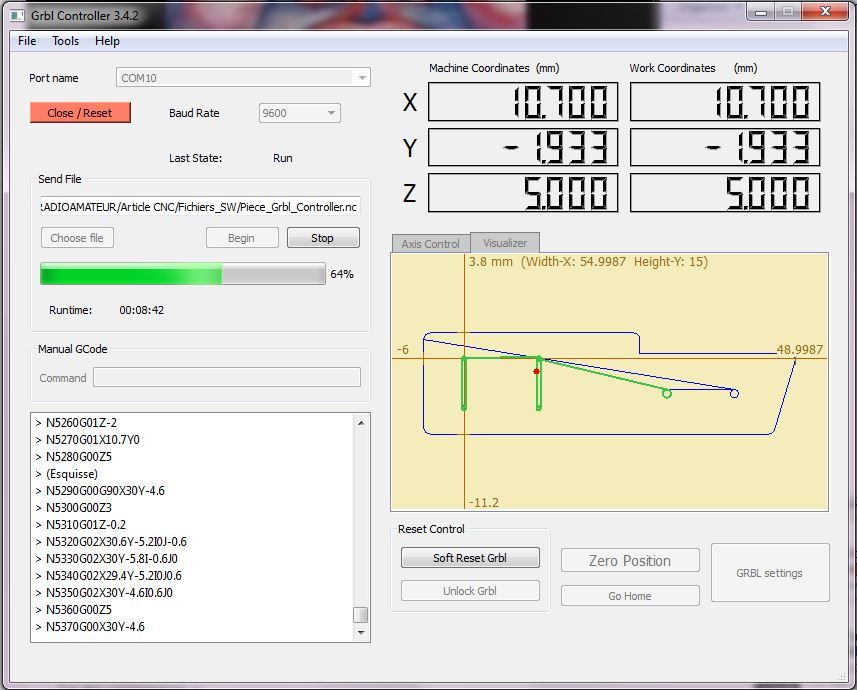
Task: Click the 48.9987 label in visualizer
Action: 800,349
